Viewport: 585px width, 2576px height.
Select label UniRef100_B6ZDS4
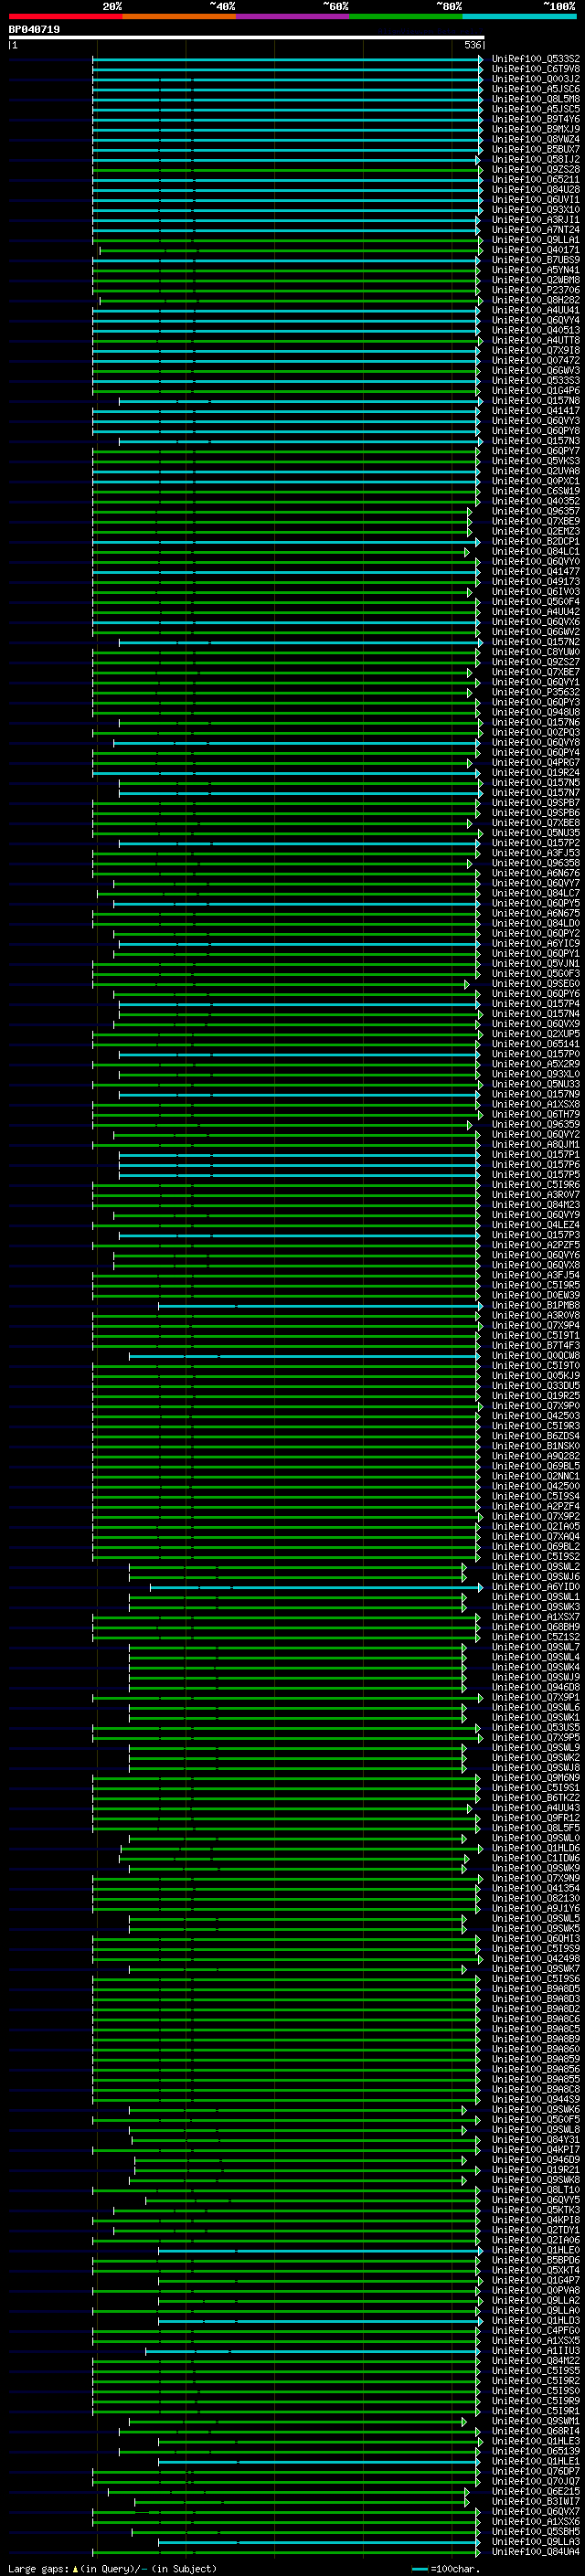tap(536, 1436)
